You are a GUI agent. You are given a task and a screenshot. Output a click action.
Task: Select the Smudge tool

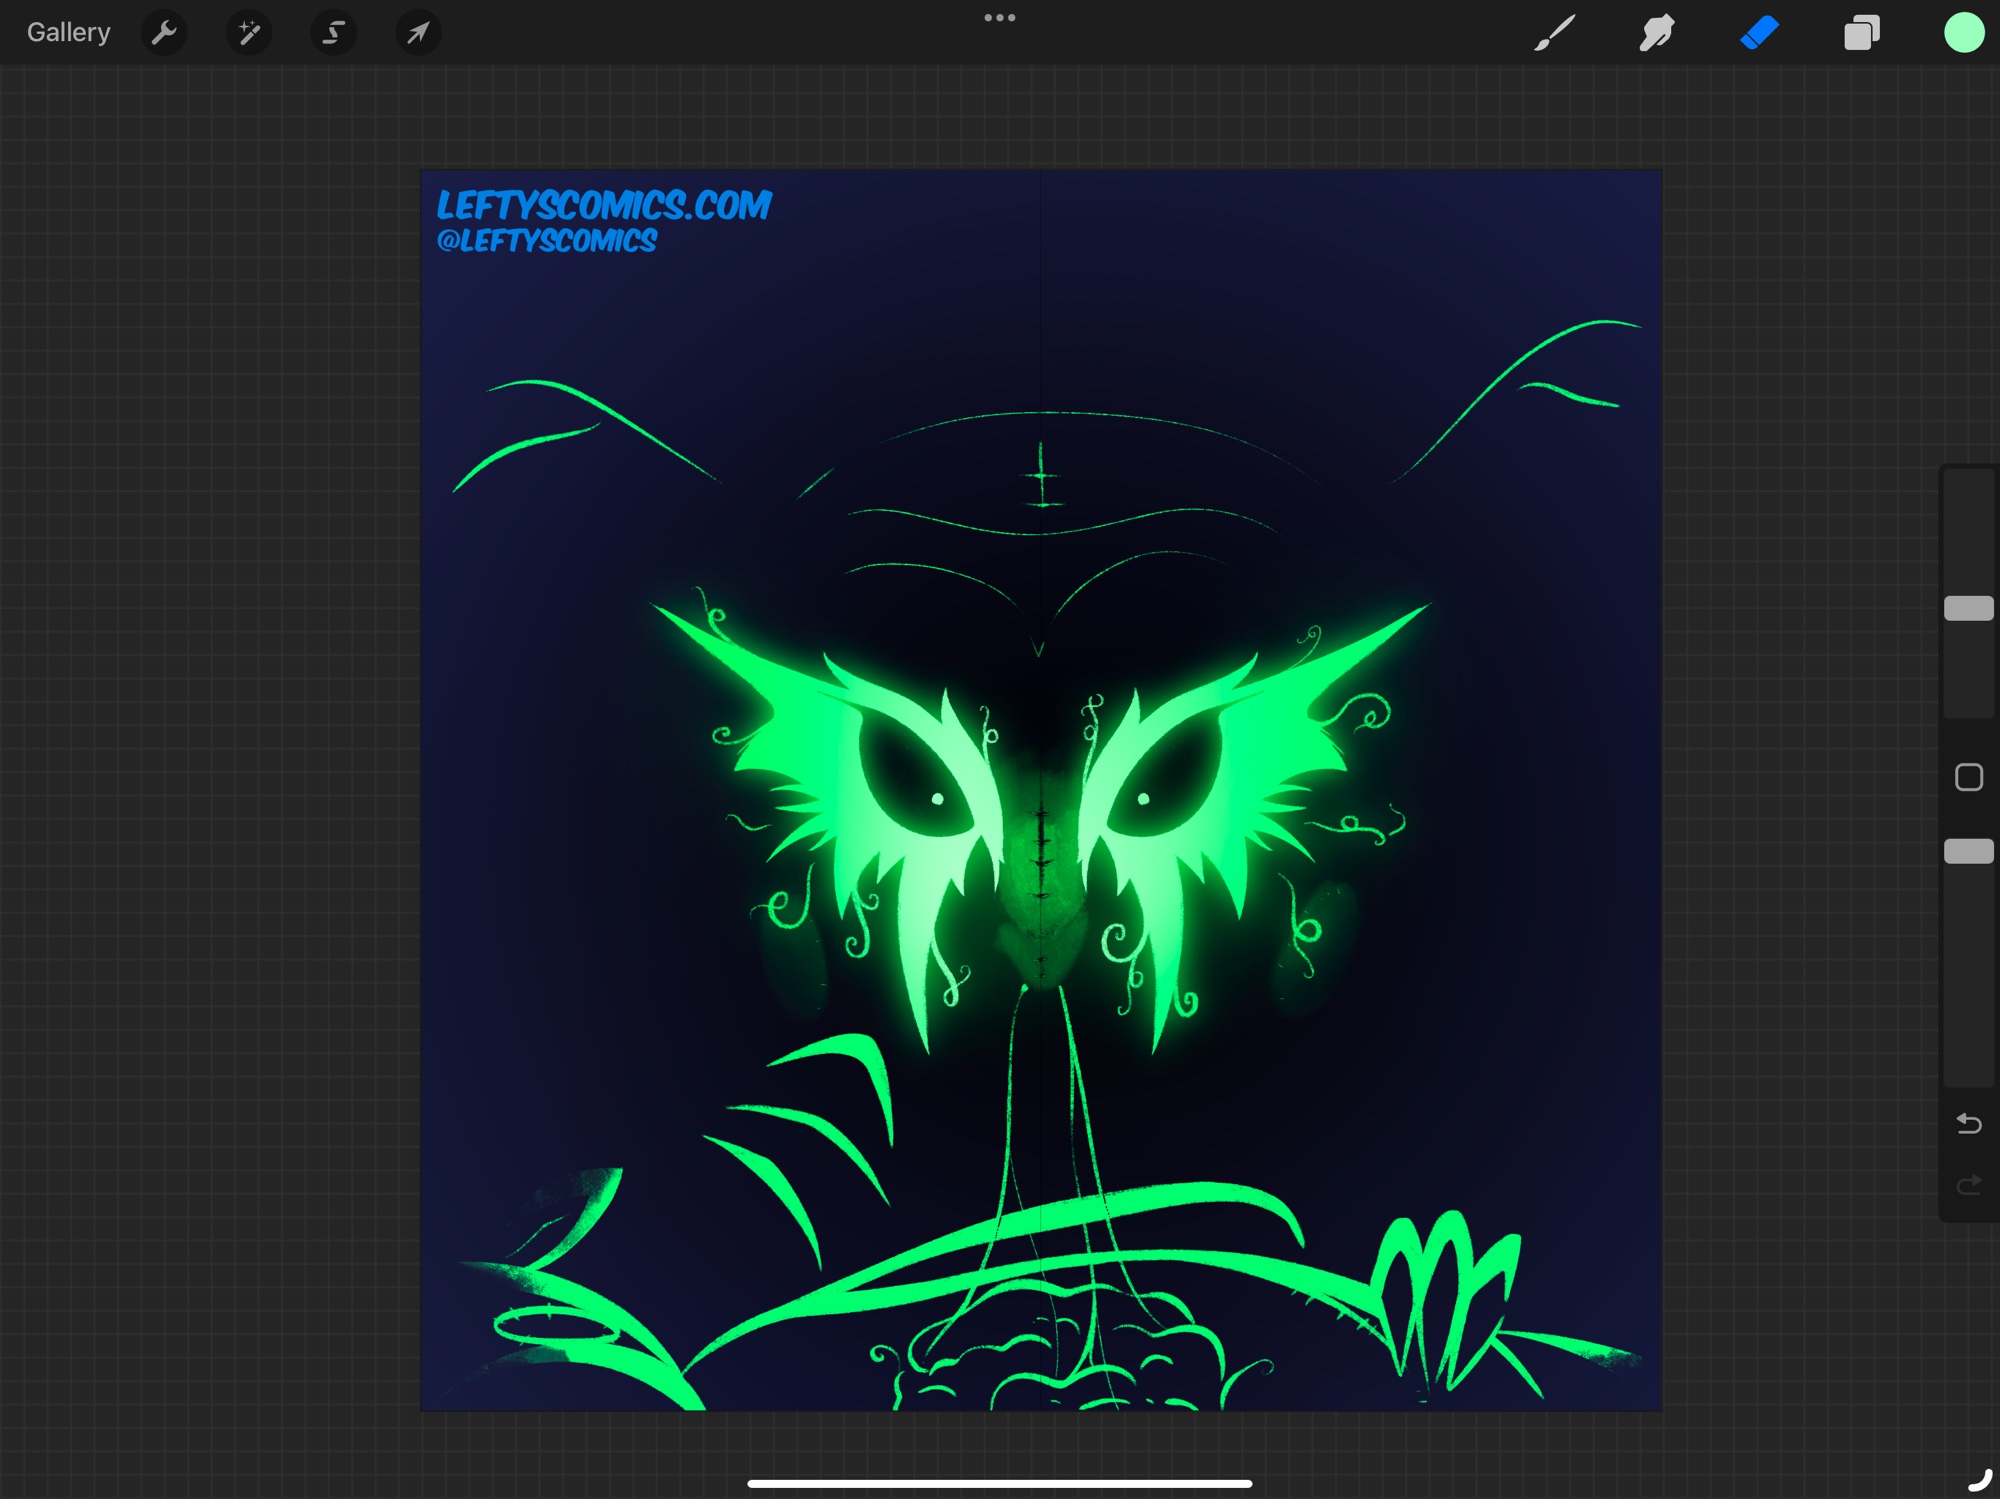pyautogui.click(x=1657, y=33)
